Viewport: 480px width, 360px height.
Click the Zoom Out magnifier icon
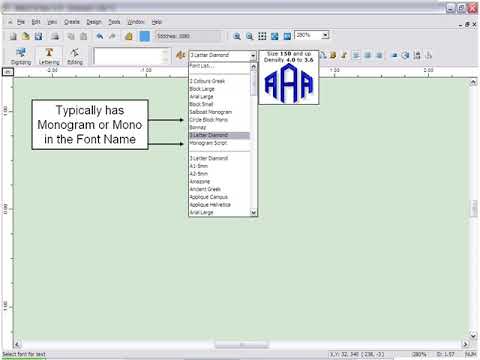(x=249, y=36)
